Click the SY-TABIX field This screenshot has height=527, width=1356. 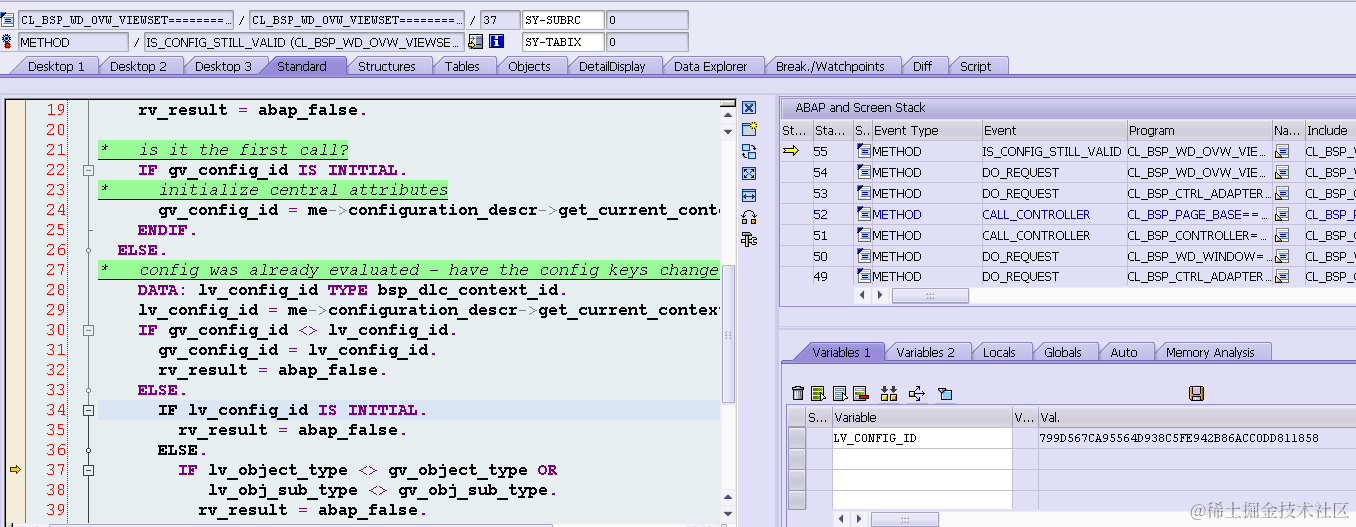pyautogui.click(x=563, y=42)
